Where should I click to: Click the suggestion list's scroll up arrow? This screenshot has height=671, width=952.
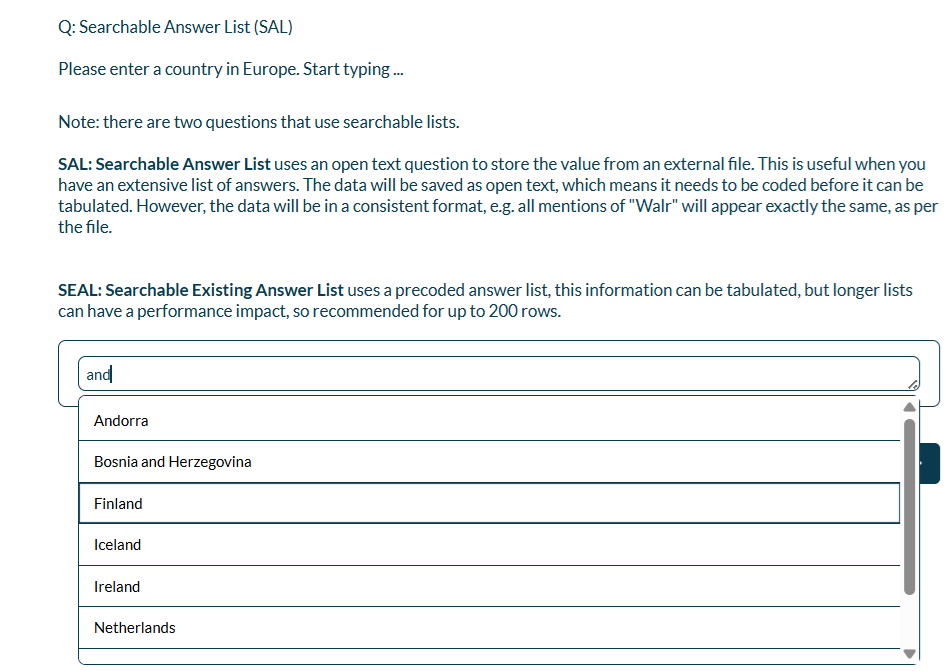click(910, 407)
